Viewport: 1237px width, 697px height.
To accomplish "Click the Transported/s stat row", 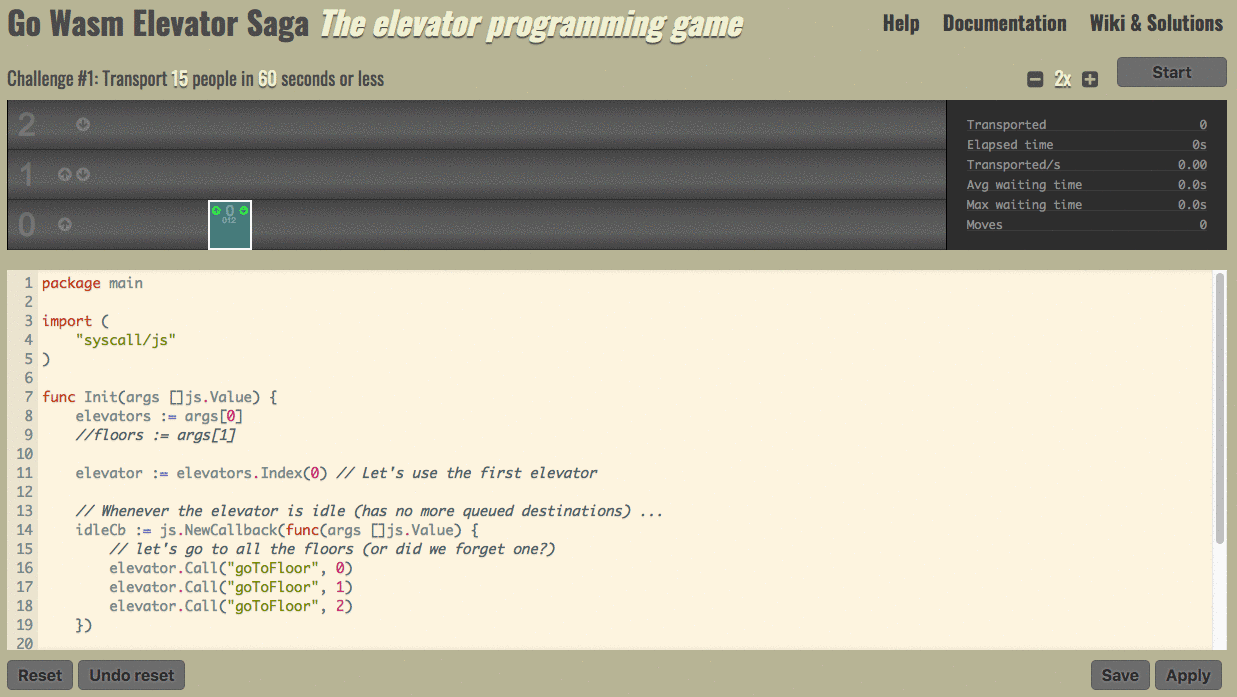I will (x=1086, y=165).
